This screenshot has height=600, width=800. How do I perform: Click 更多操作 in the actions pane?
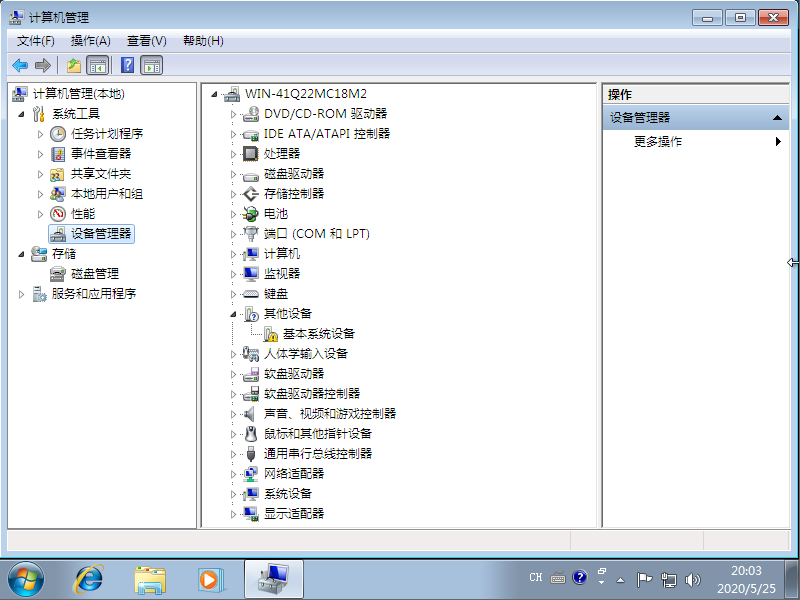[x=658, y=141]
